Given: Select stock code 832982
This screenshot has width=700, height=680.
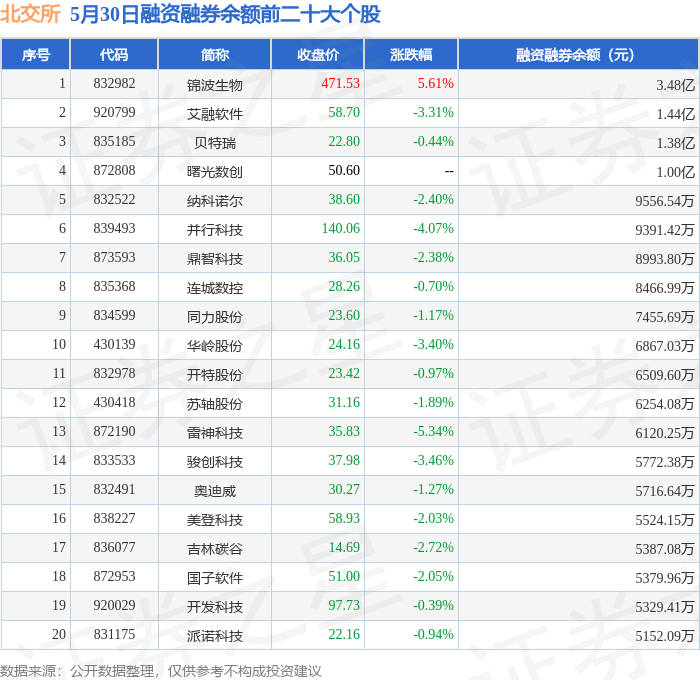Looking at the screenshot, I should [114, 83].
